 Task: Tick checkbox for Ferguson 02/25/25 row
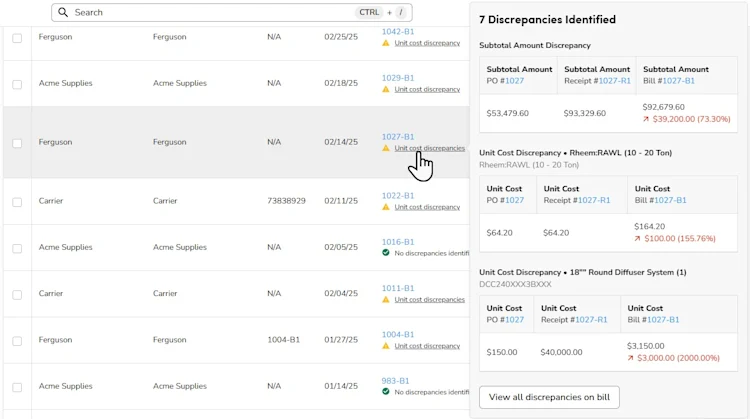click(17, 38)
